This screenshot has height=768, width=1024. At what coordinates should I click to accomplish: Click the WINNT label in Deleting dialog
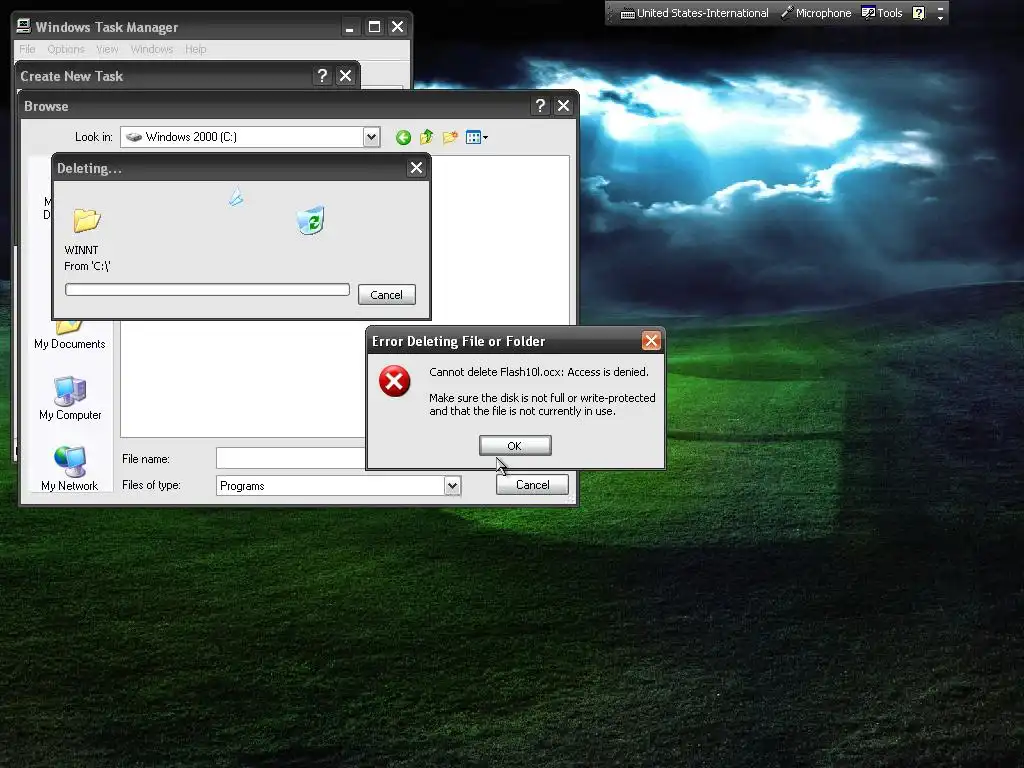coord(82,250)
